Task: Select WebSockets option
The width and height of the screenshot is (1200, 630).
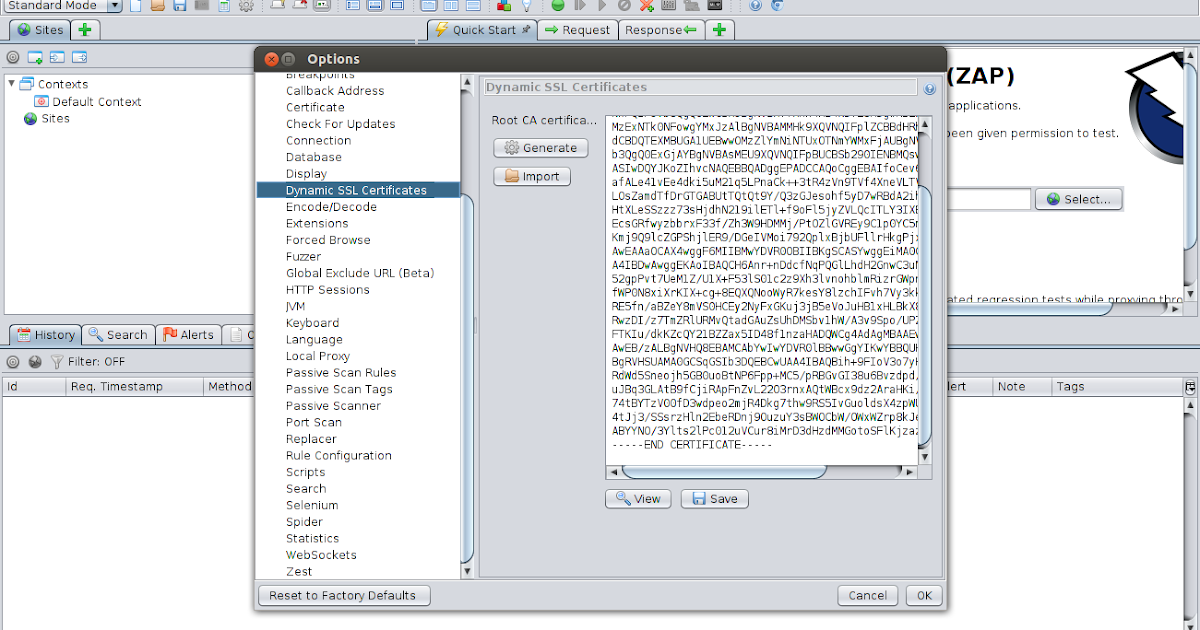Action: coord(321,555)
